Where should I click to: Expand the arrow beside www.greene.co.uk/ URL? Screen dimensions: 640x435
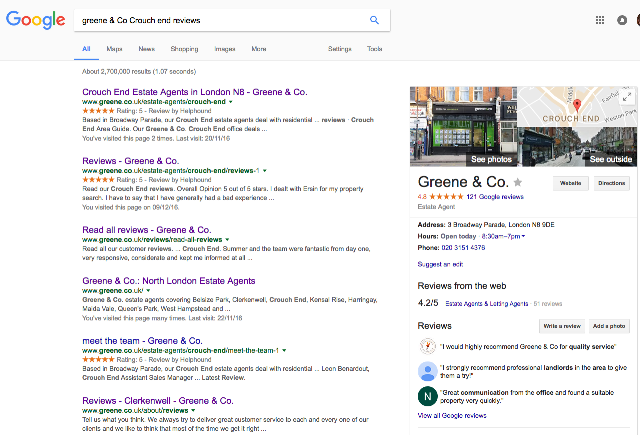point(148,291)
